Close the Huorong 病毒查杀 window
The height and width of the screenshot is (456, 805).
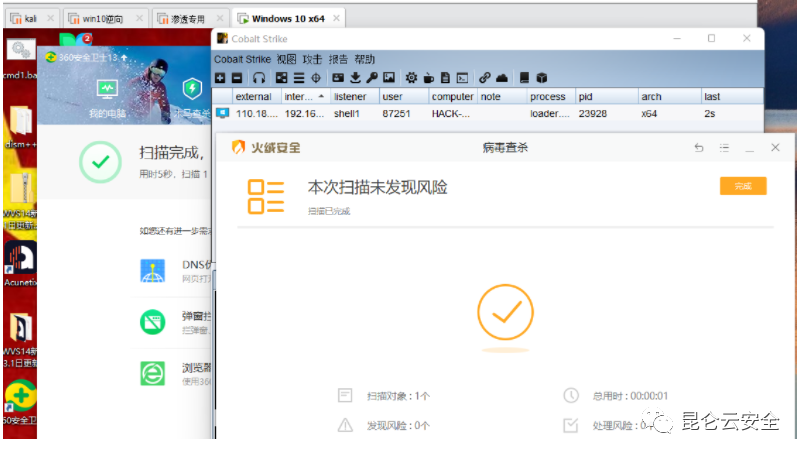click(775, 148)
